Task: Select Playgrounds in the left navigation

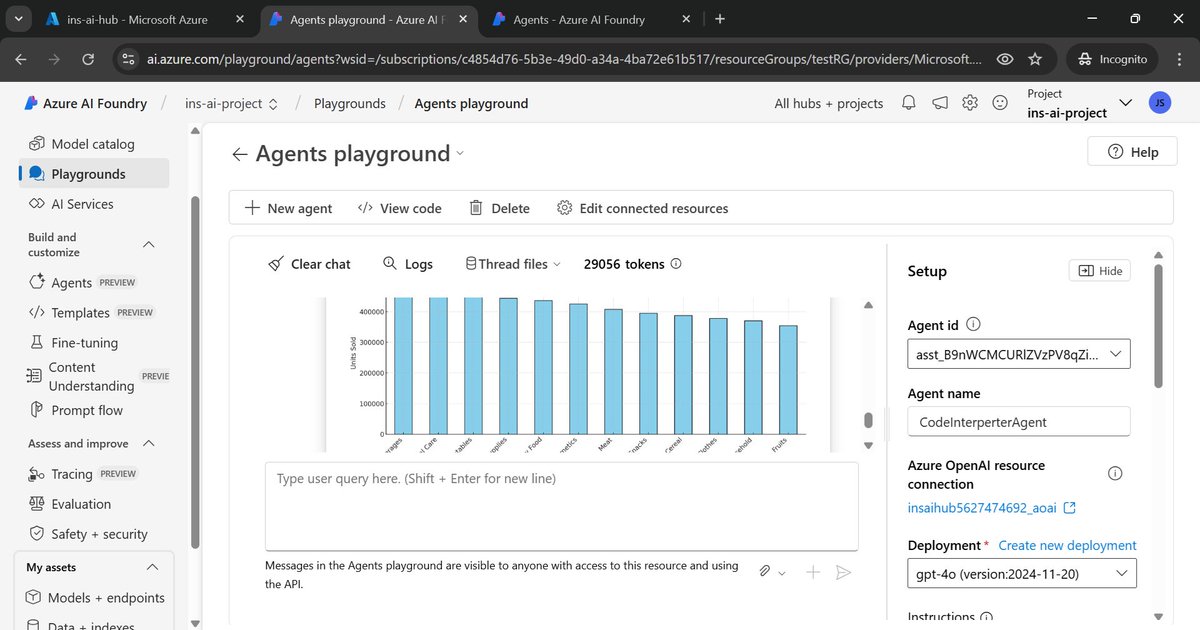Action: click(93, 174)
